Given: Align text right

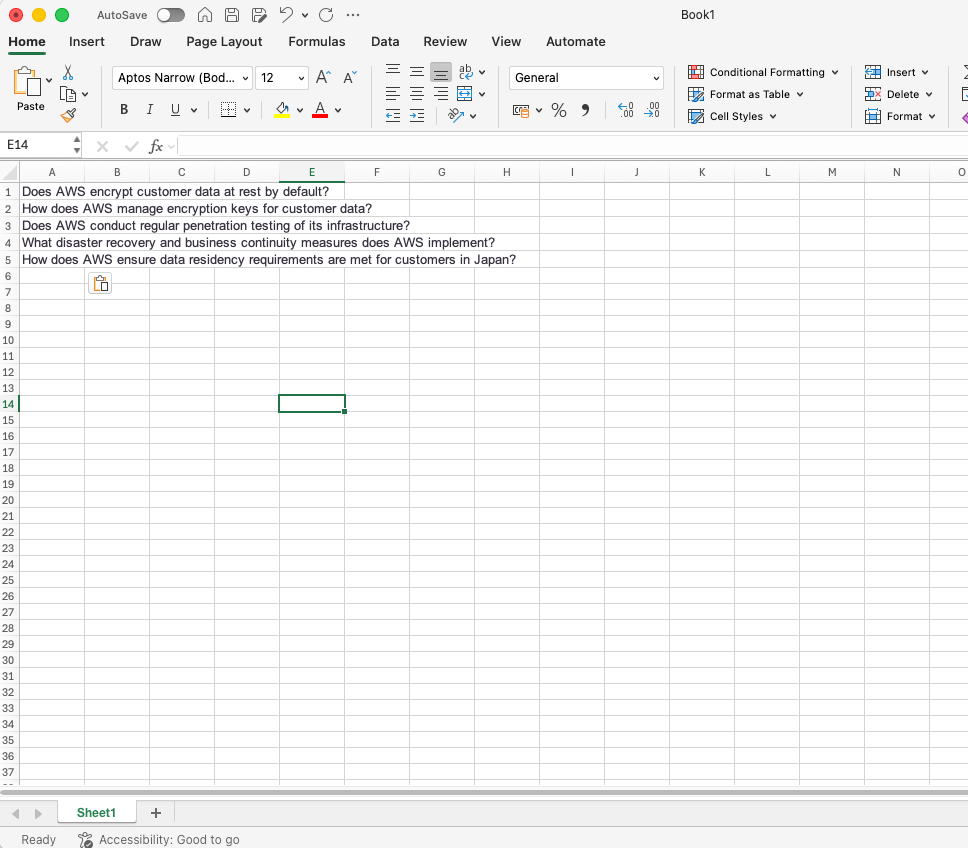Looking at the screenshot, I should pyautogui.click(x=441, y=94).
